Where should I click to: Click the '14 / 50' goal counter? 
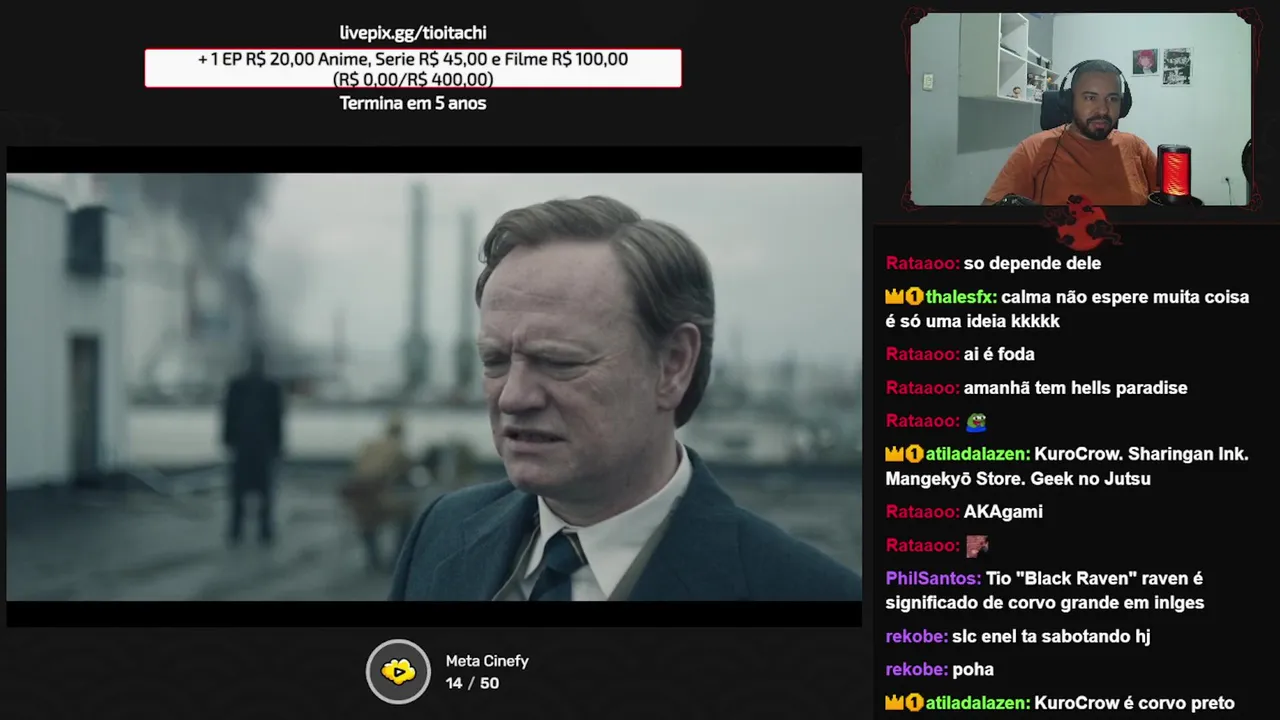tap(472, 683)
